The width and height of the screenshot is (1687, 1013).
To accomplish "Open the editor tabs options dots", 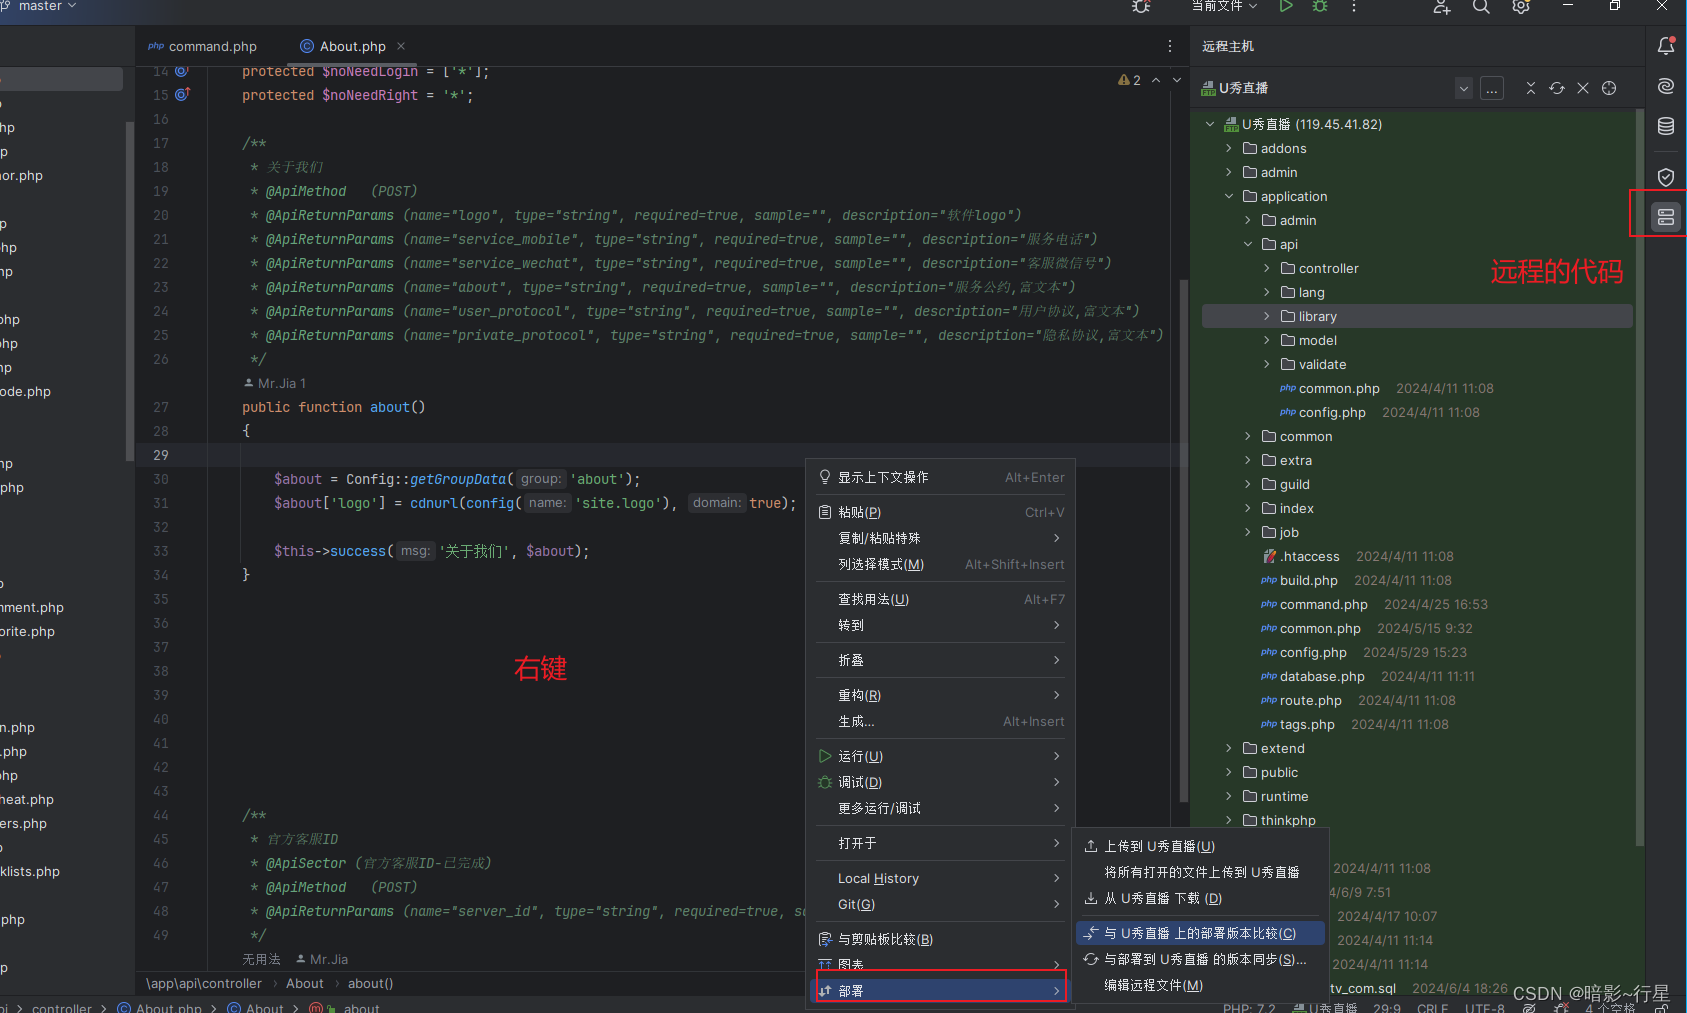I will click(x=1170, y=46).
